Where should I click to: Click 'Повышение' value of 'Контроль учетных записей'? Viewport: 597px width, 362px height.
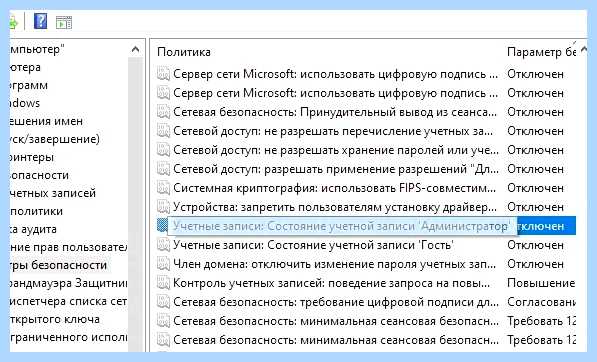point(541,283)
